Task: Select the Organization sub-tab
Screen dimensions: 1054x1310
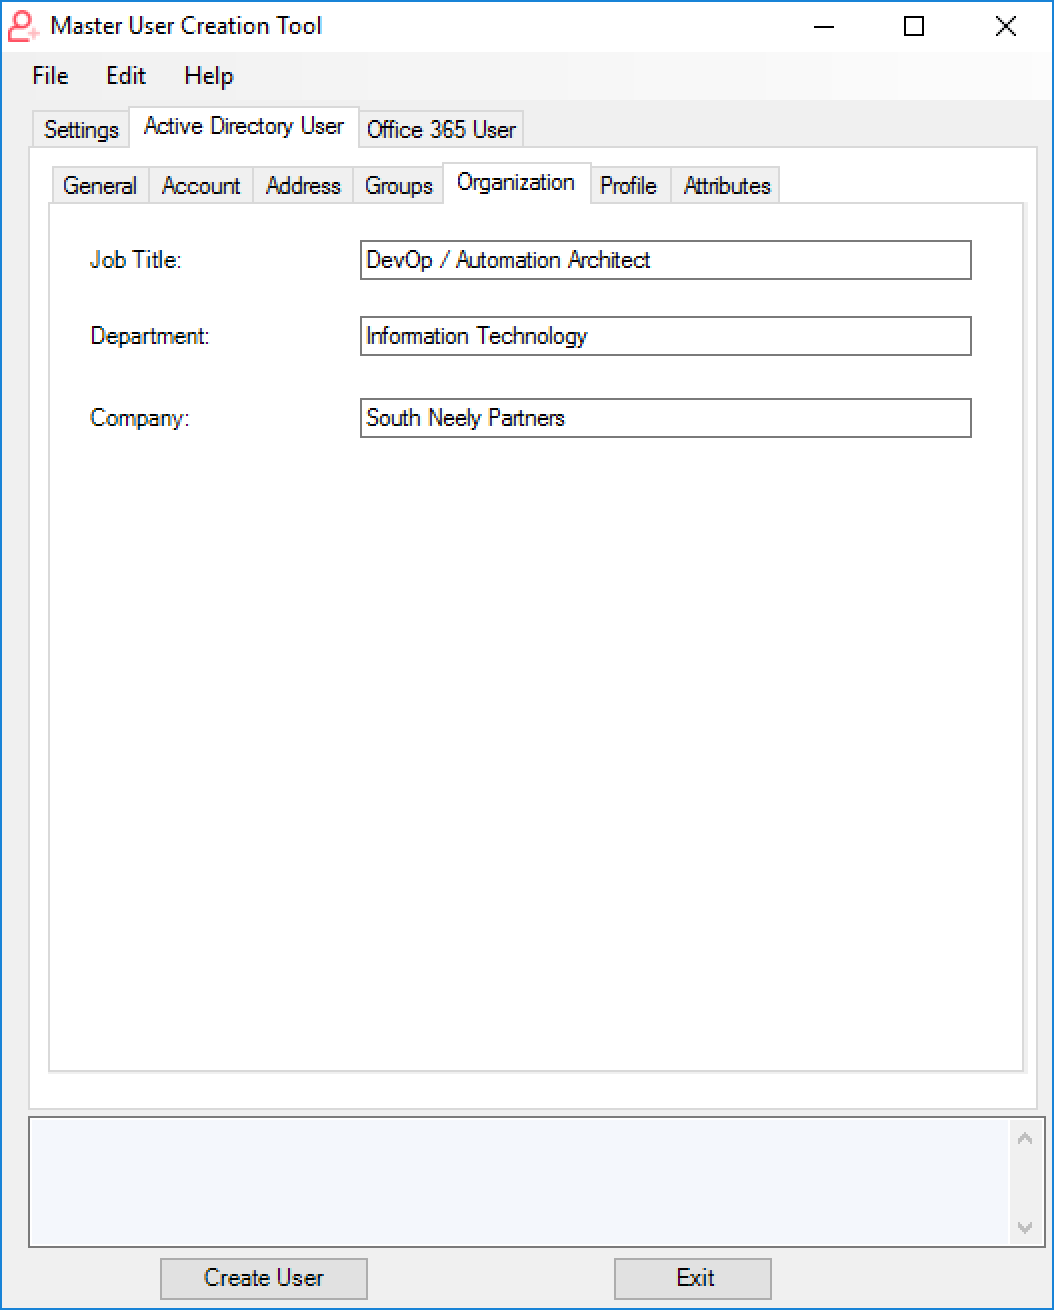Action: pyautogui.click(x=516, y=183)
